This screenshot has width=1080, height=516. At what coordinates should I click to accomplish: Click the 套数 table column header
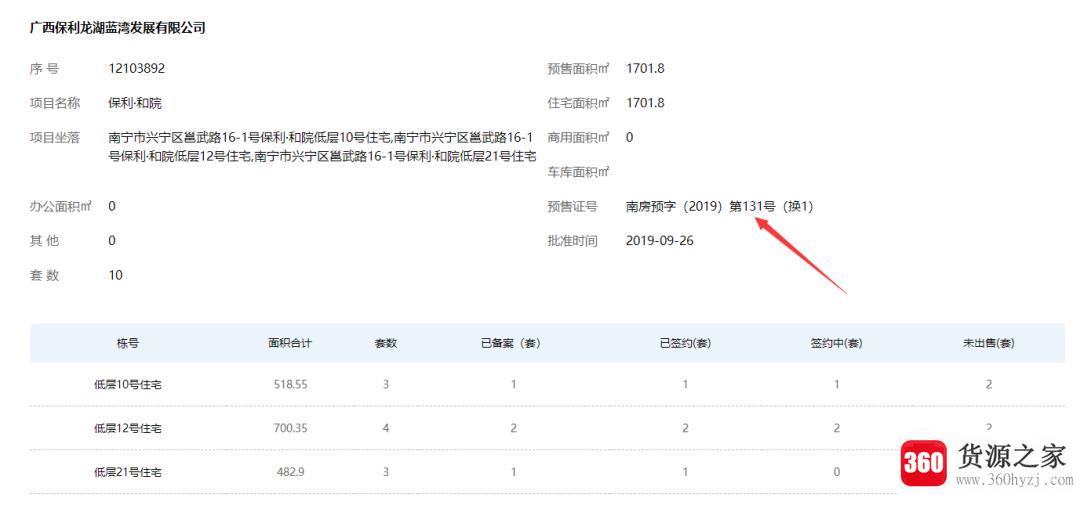click(x=386, y=343)
